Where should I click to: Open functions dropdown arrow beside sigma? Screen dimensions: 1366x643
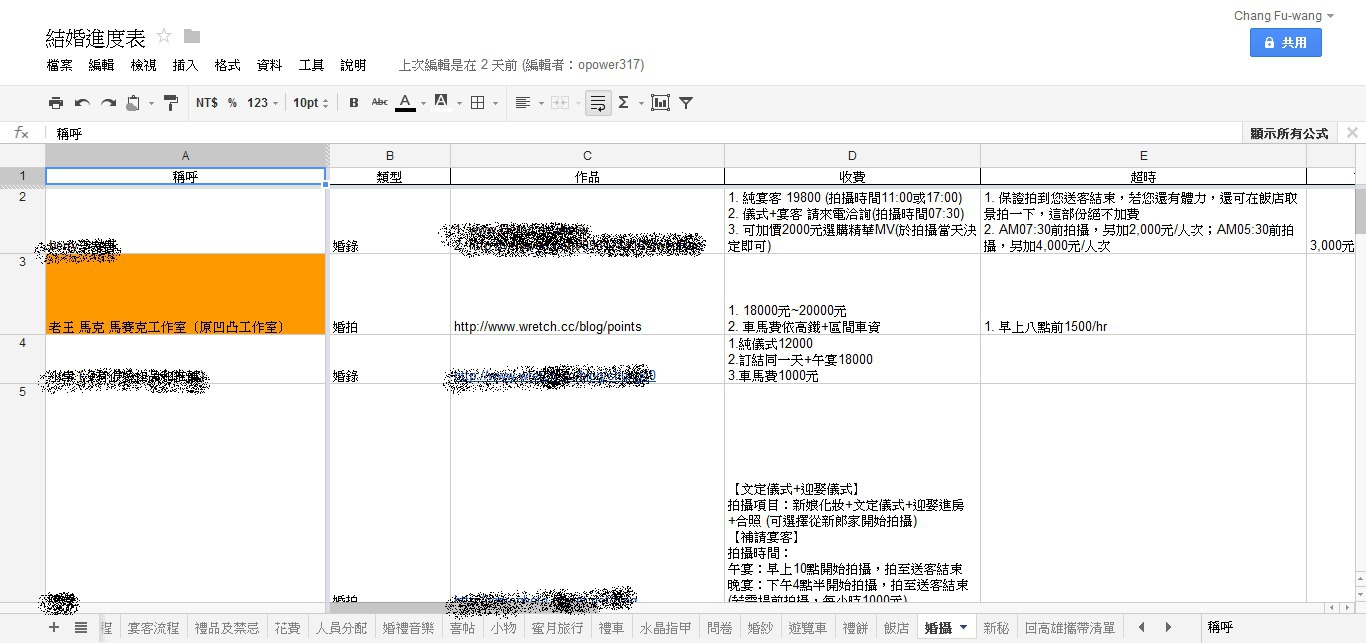[639, 103]
